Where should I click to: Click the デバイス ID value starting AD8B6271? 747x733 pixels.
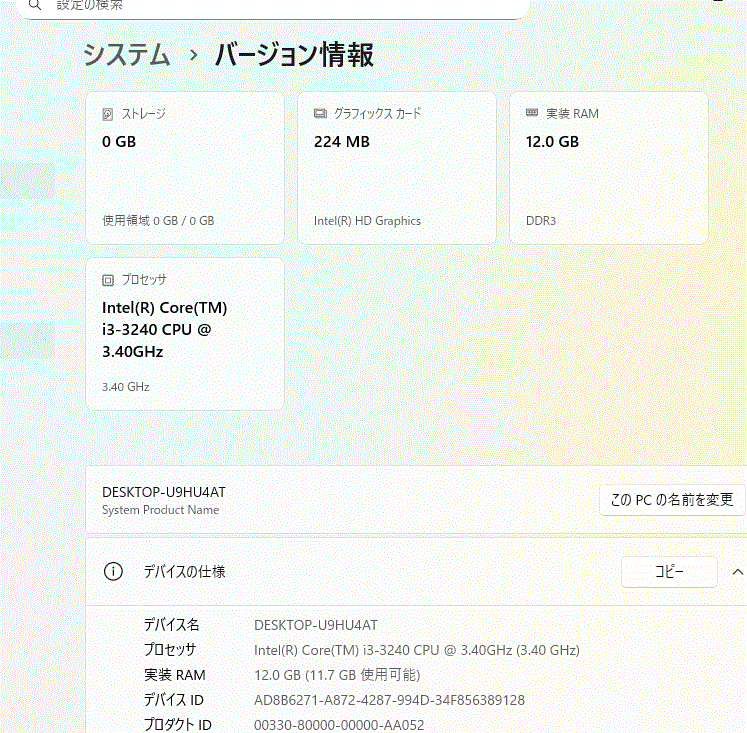(389, 700)
